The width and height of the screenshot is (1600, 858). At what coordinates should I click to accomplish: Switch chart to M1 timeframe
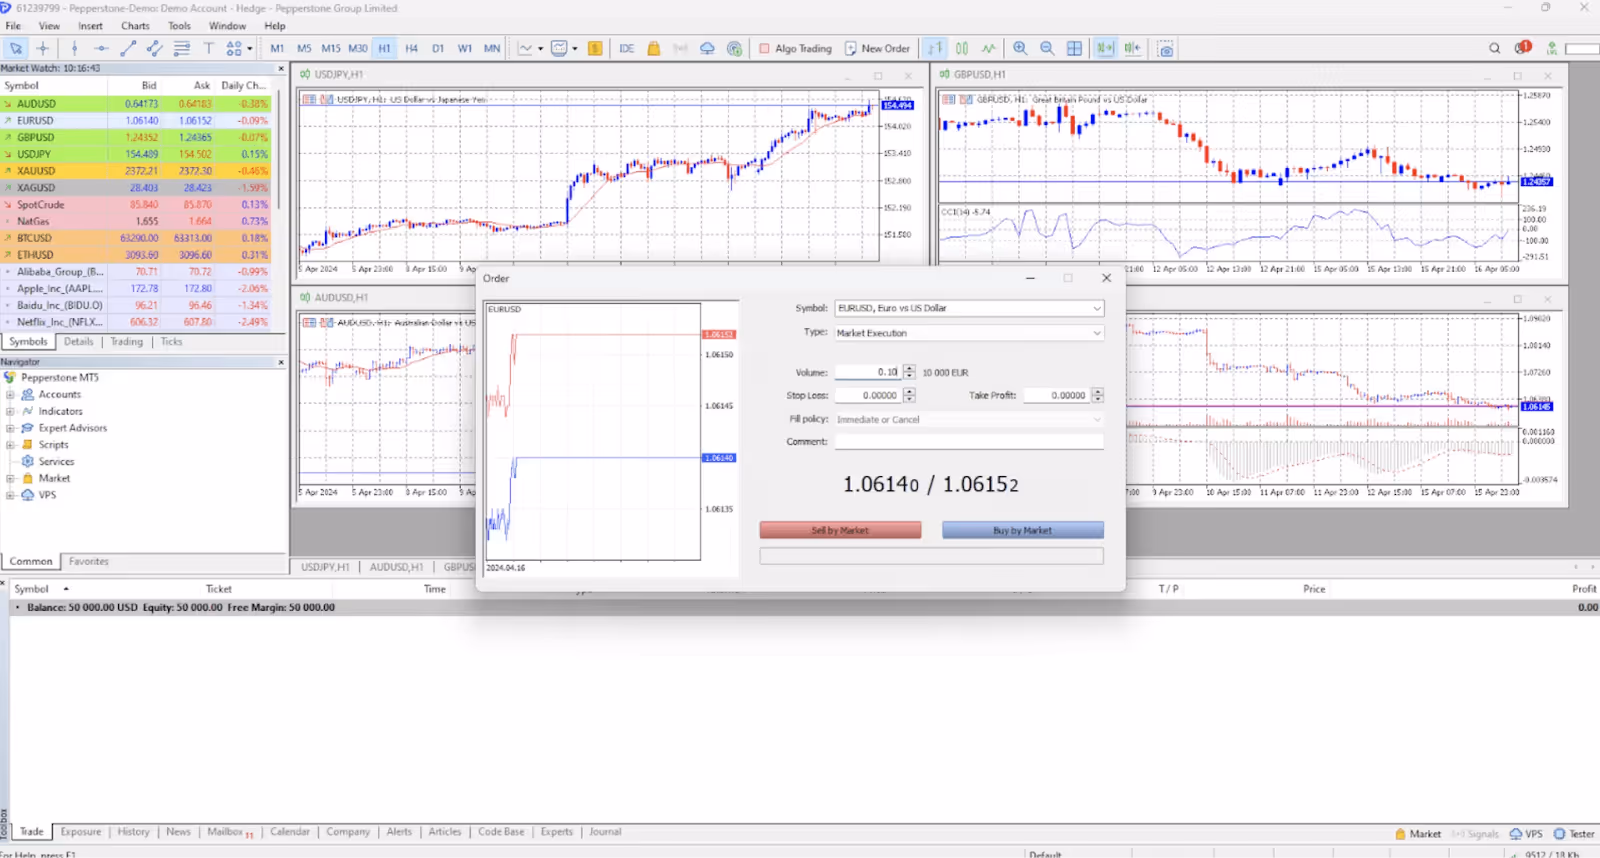pyautogui.click(x=277, y=48)
